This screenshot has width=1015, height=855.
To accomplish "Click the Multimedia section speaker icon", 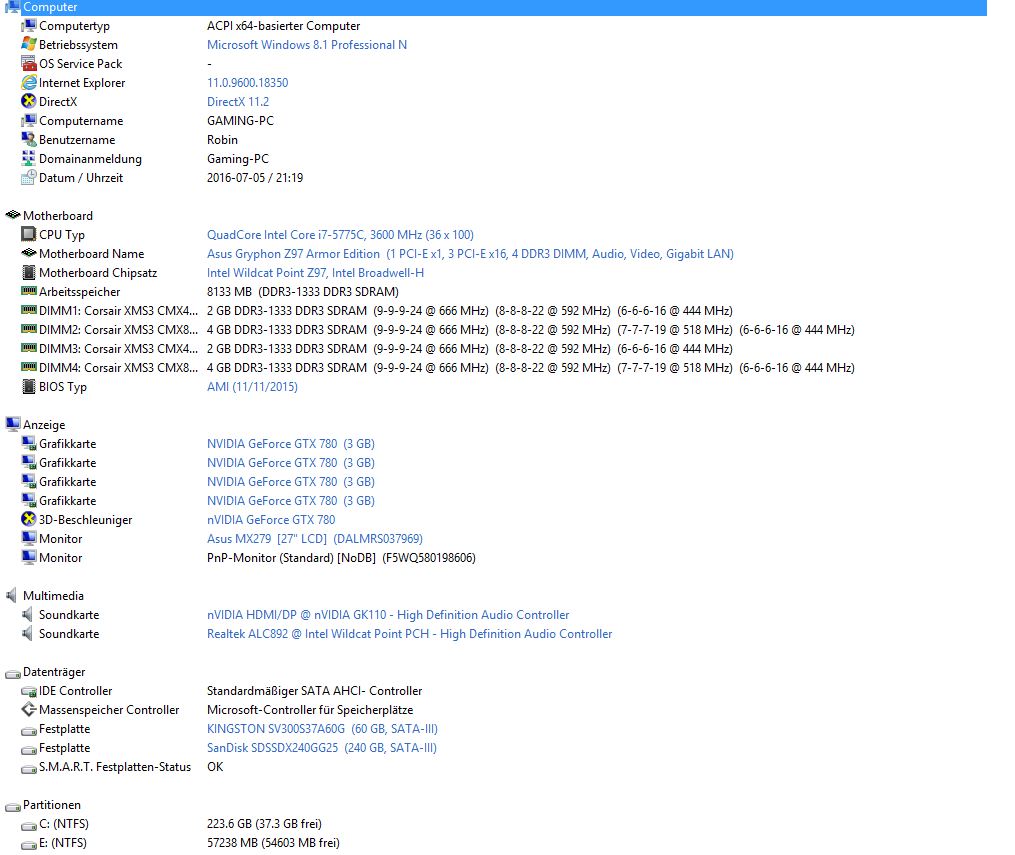I will pos(12,595).
